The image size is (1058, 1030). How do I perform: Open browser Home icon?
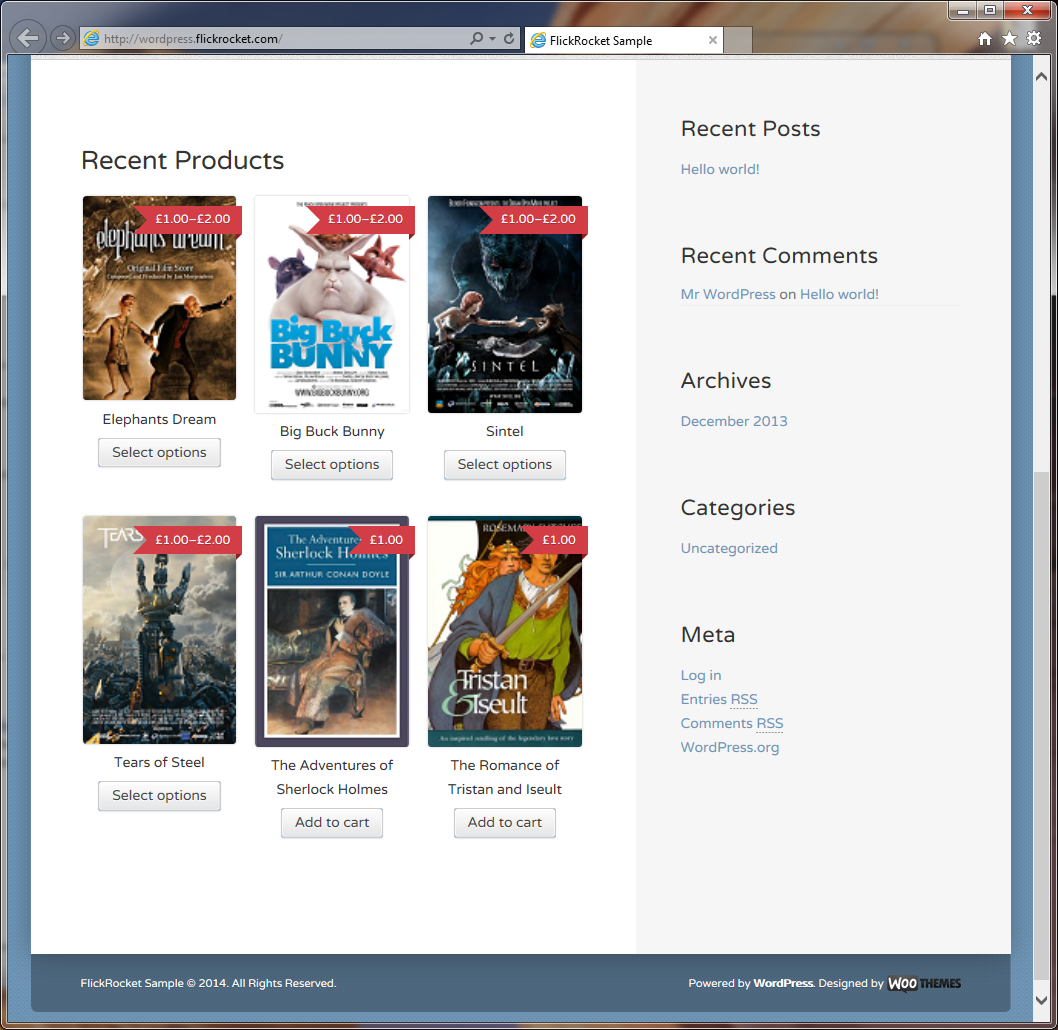point(985,38)
